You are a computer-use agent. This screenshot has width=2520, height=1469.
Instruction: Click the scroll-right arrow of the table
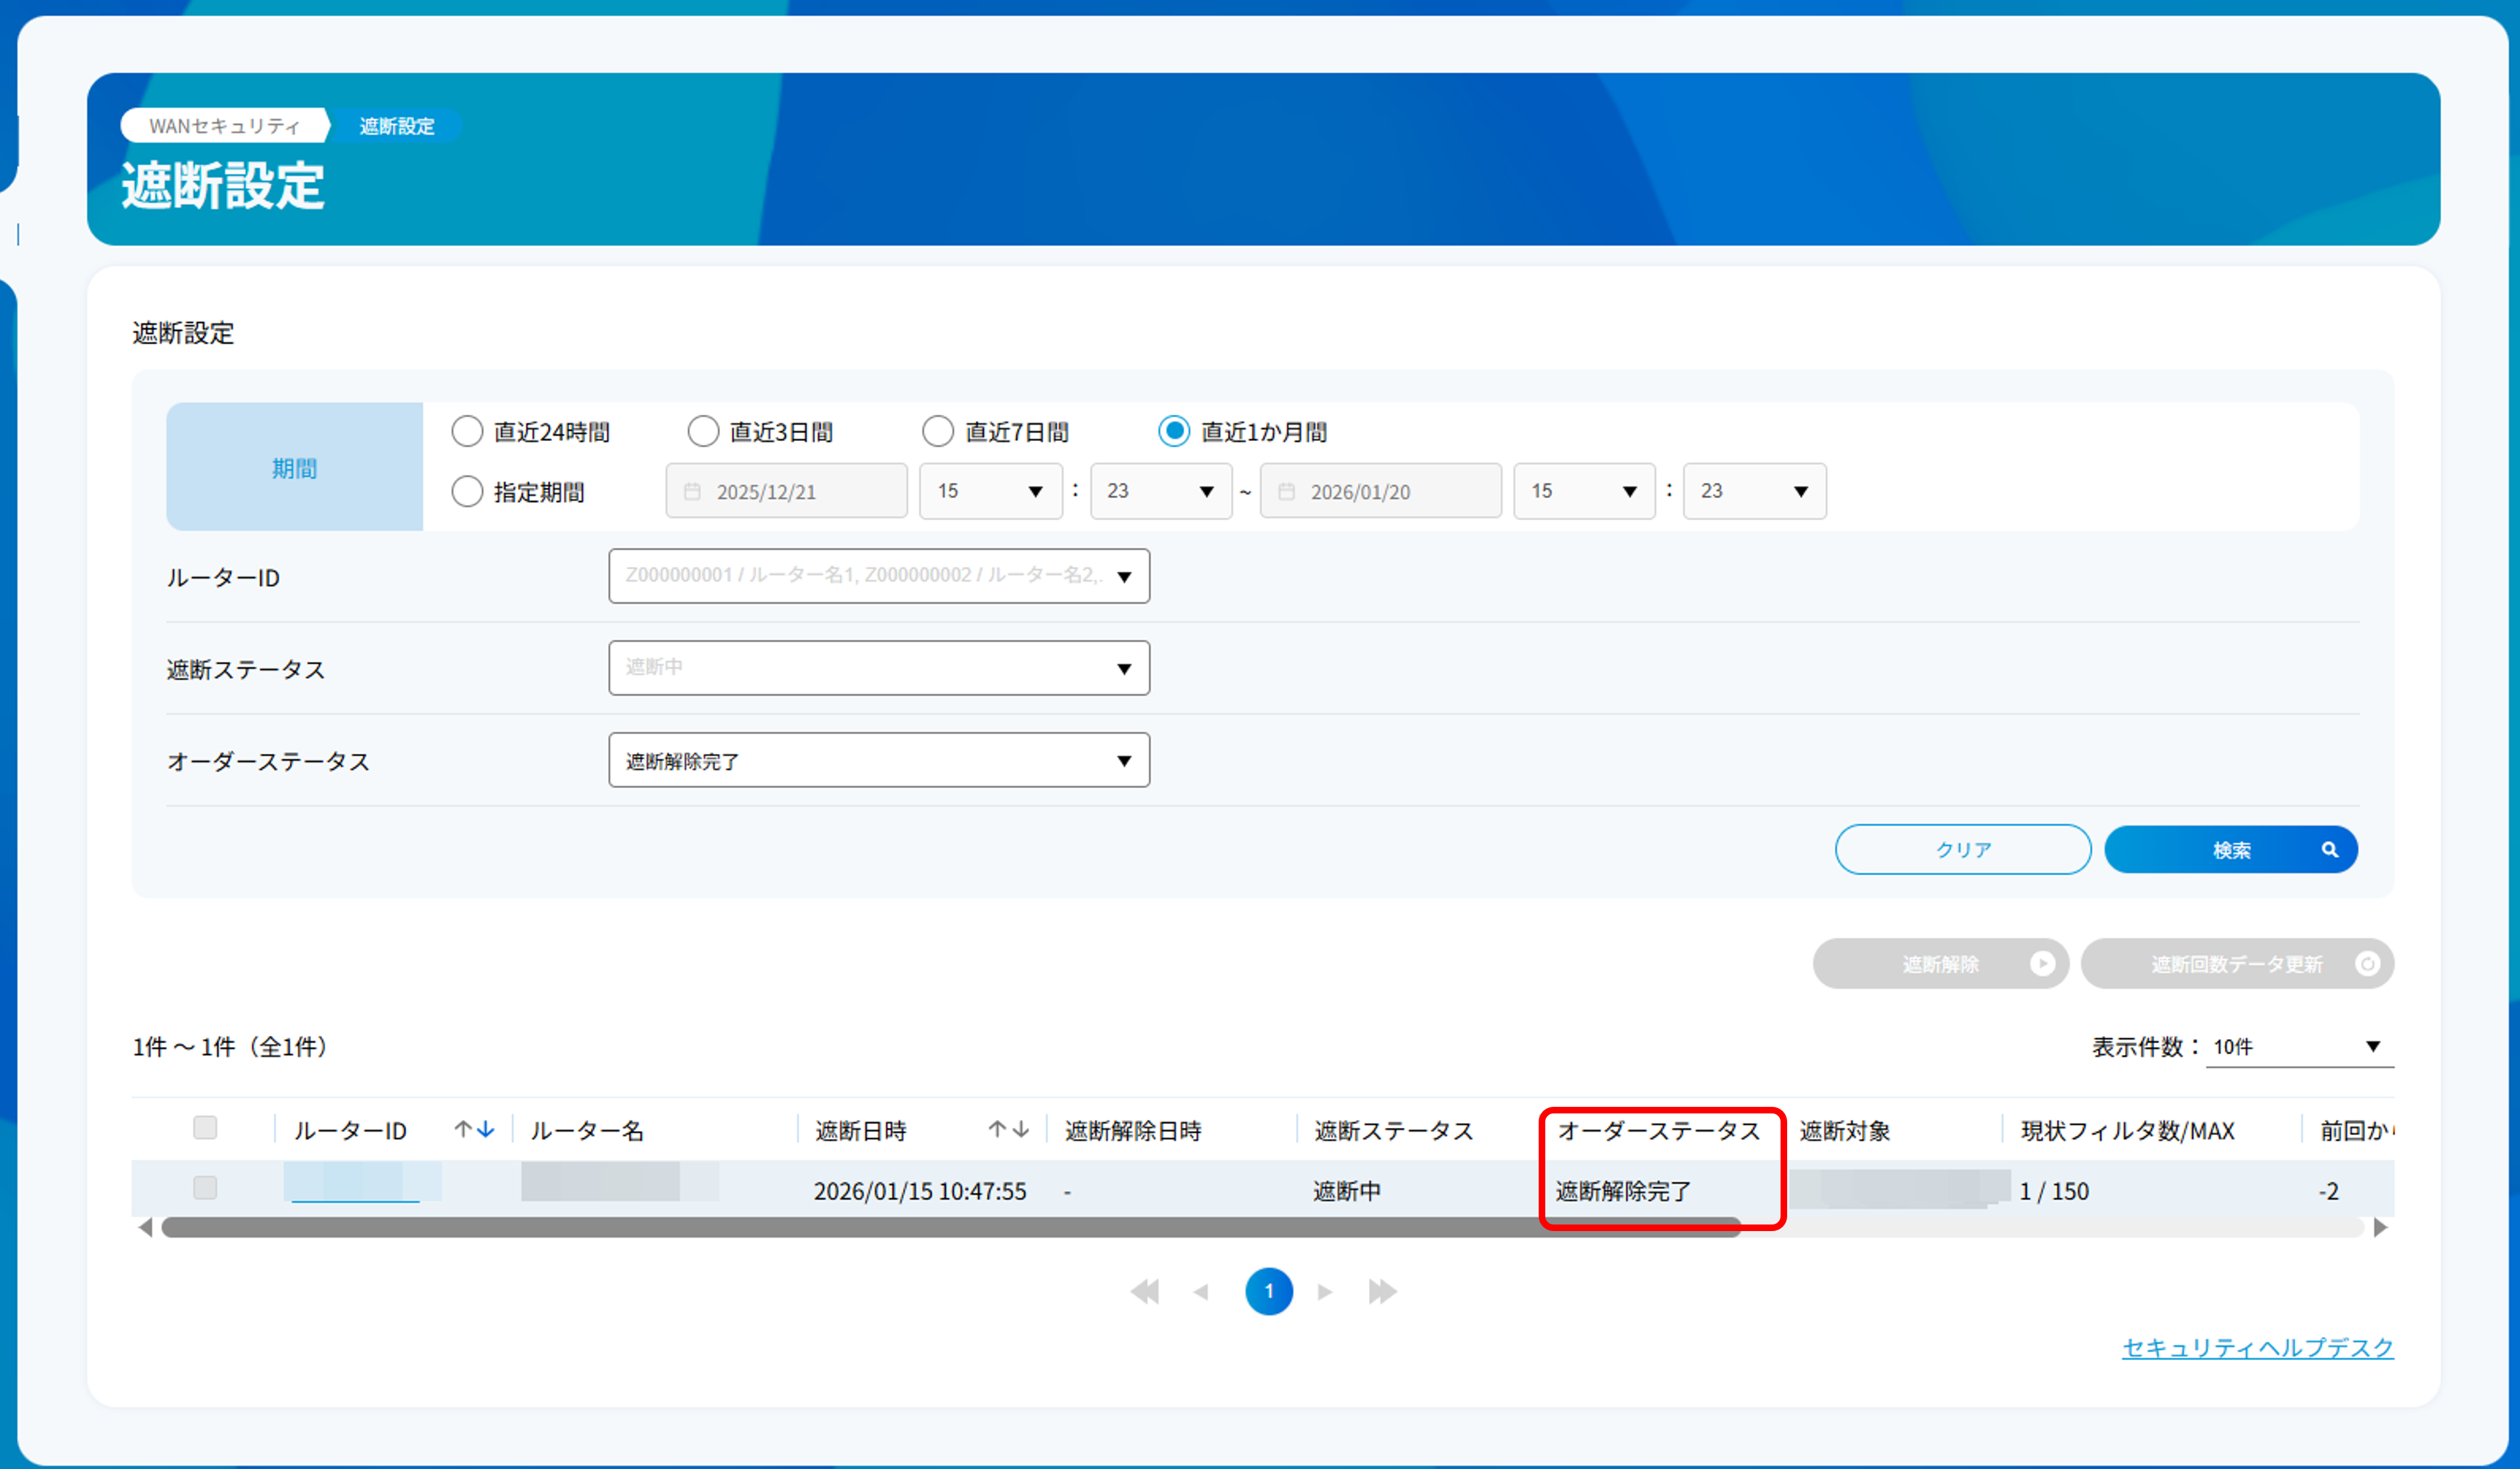[x=2380, y=1227]
